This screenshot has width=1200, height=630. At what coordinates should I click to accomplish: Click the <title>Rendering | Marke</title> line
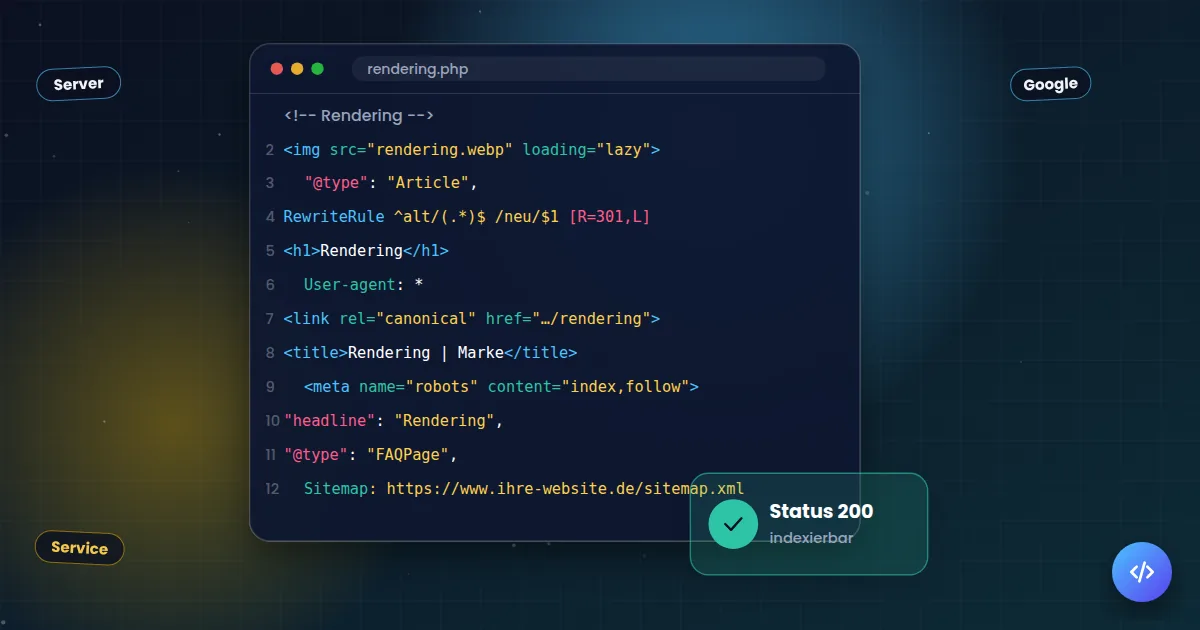[430, 353]
